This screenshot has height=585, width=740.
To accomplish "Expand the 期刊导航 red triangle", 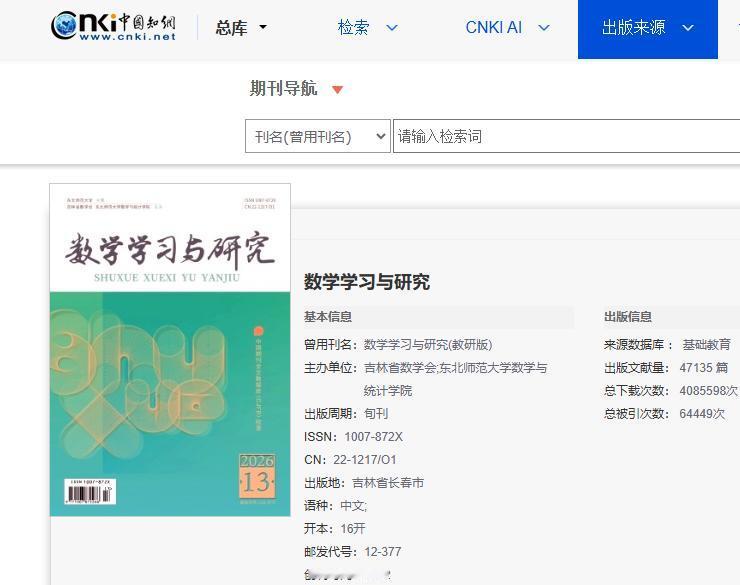I will [337, 90].
